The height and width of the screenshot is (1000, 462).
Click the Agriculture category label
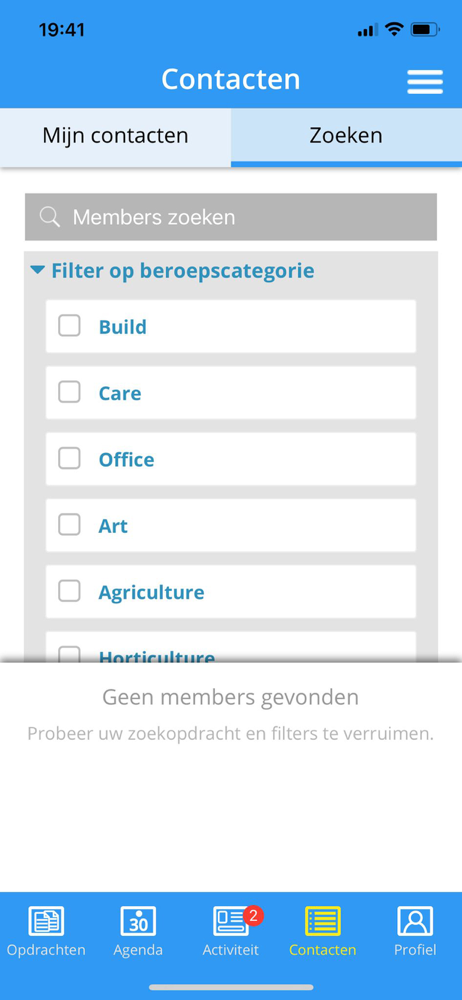(x=151, y=592)
